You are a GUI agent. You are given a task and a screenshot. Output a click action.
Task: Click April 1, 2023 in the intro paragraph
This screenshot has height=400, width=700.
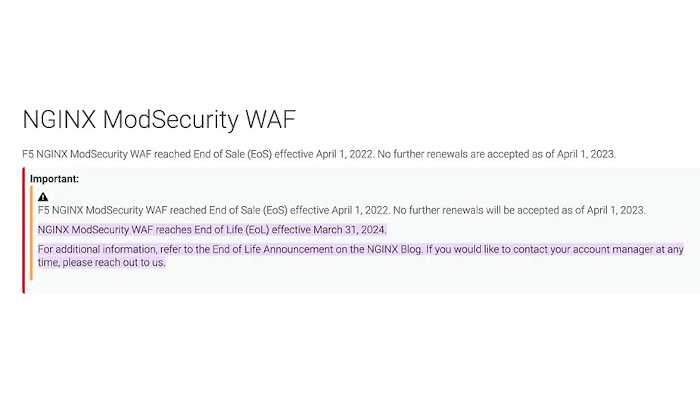tap(586, 154)
